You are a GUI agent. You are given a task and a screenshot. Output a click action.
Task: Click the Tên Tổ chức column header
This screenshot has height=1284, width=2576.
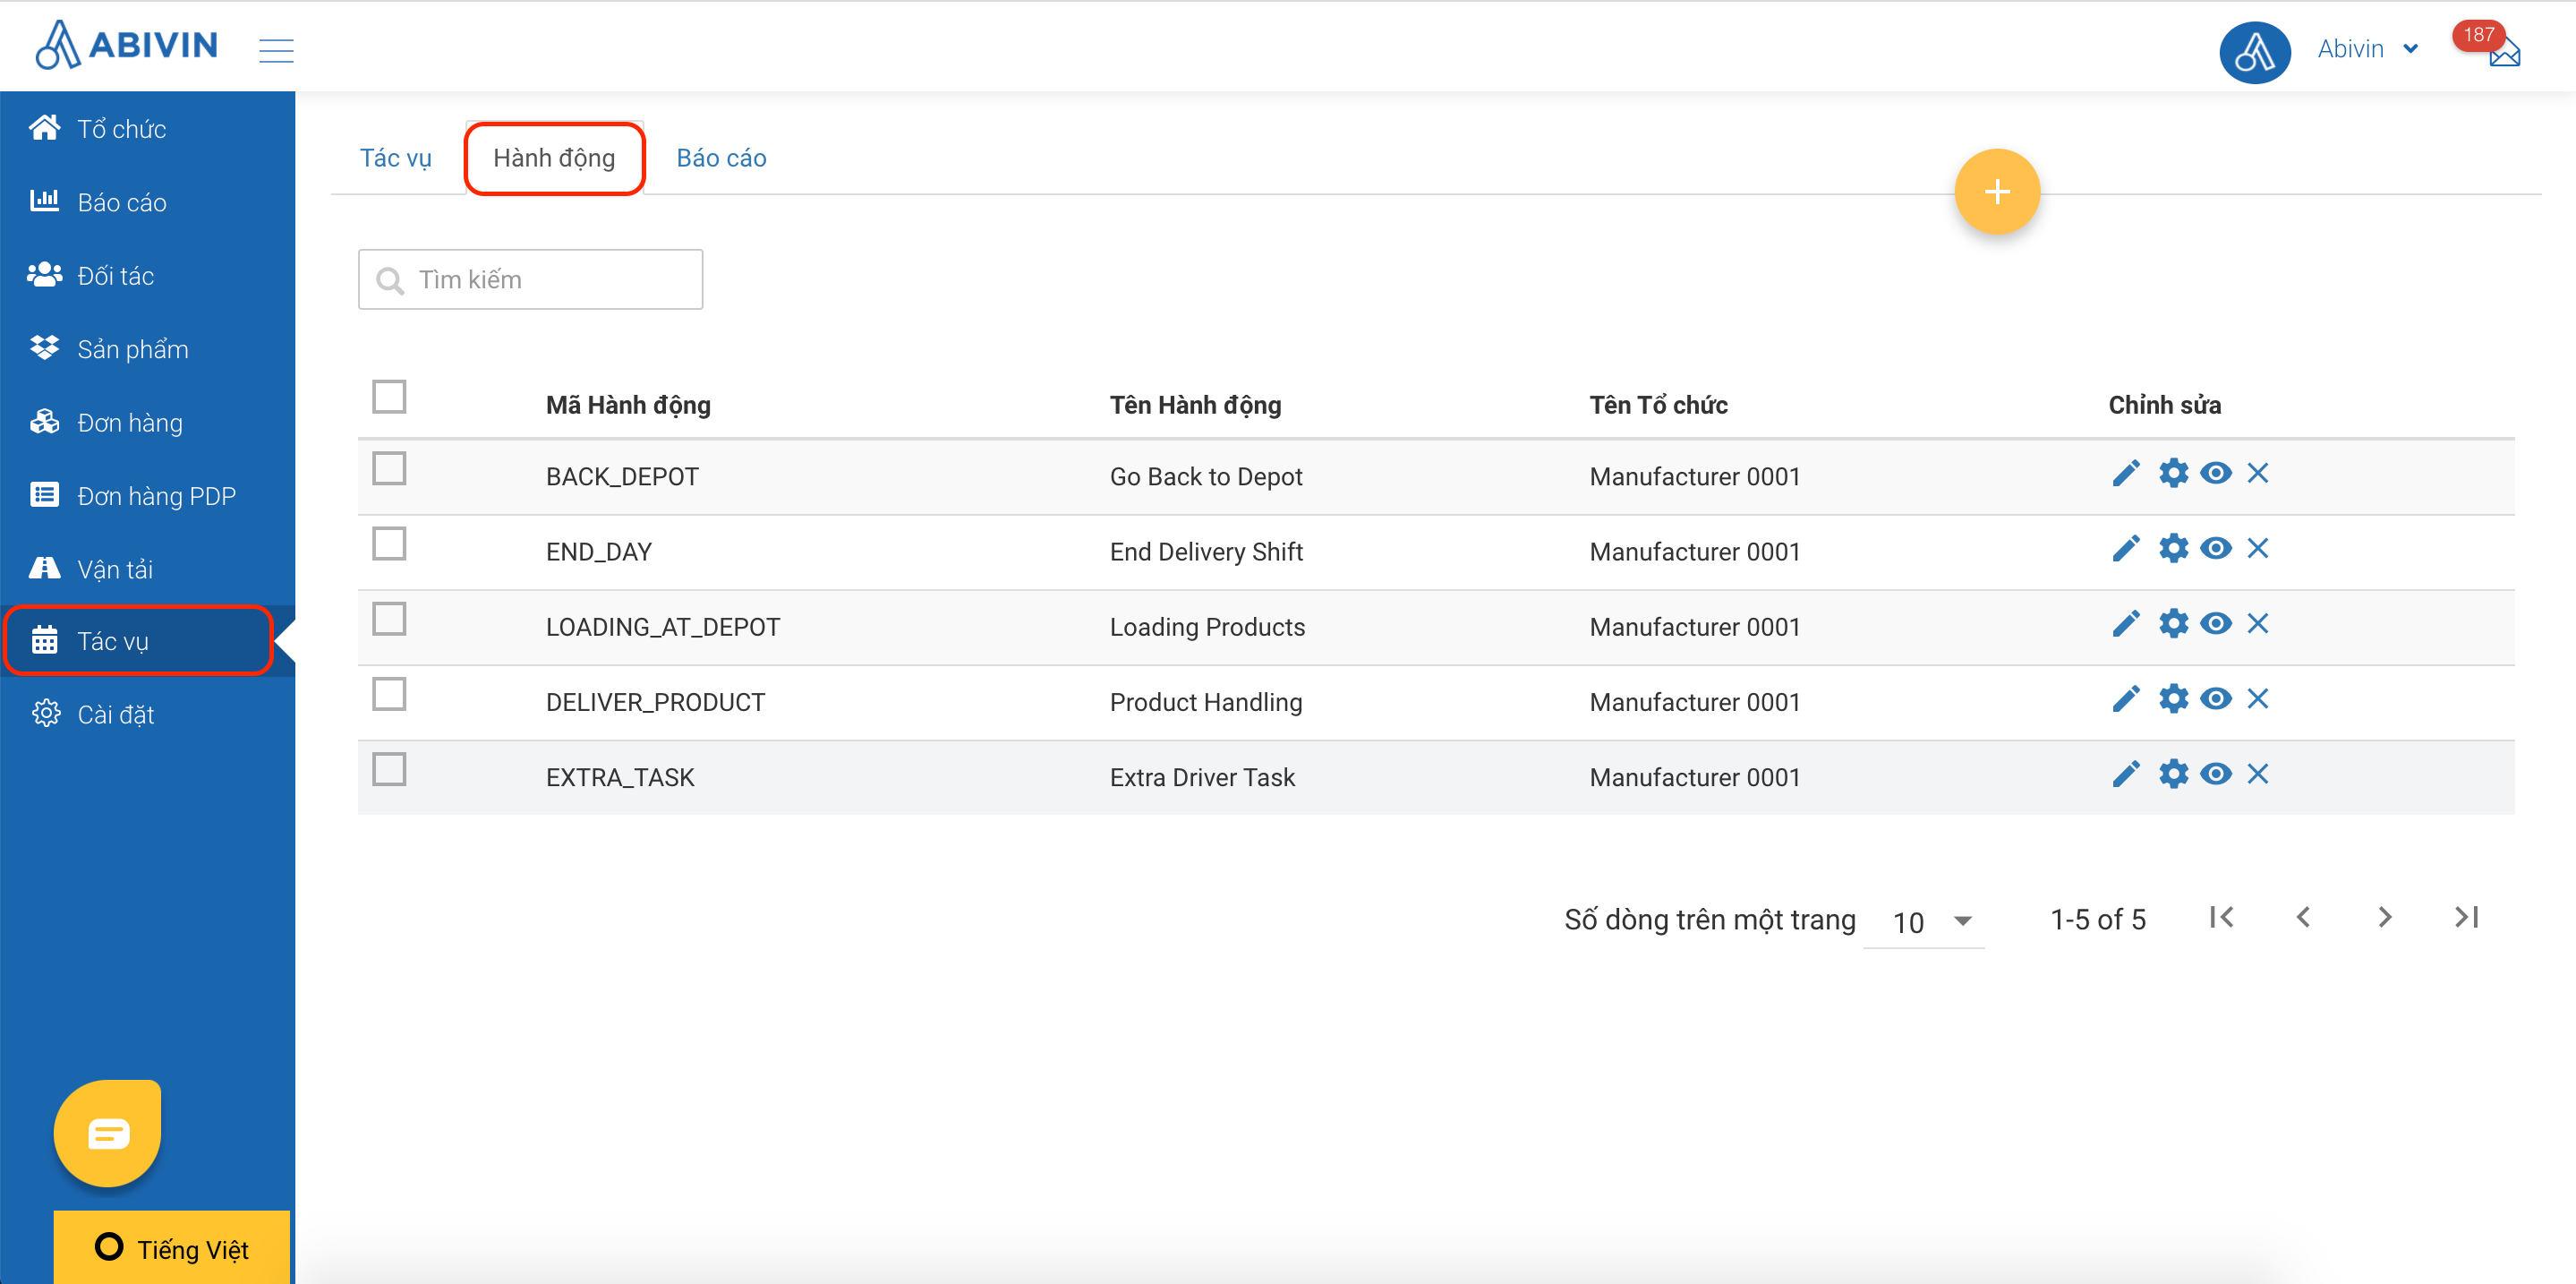click(x=1658, y=405)
